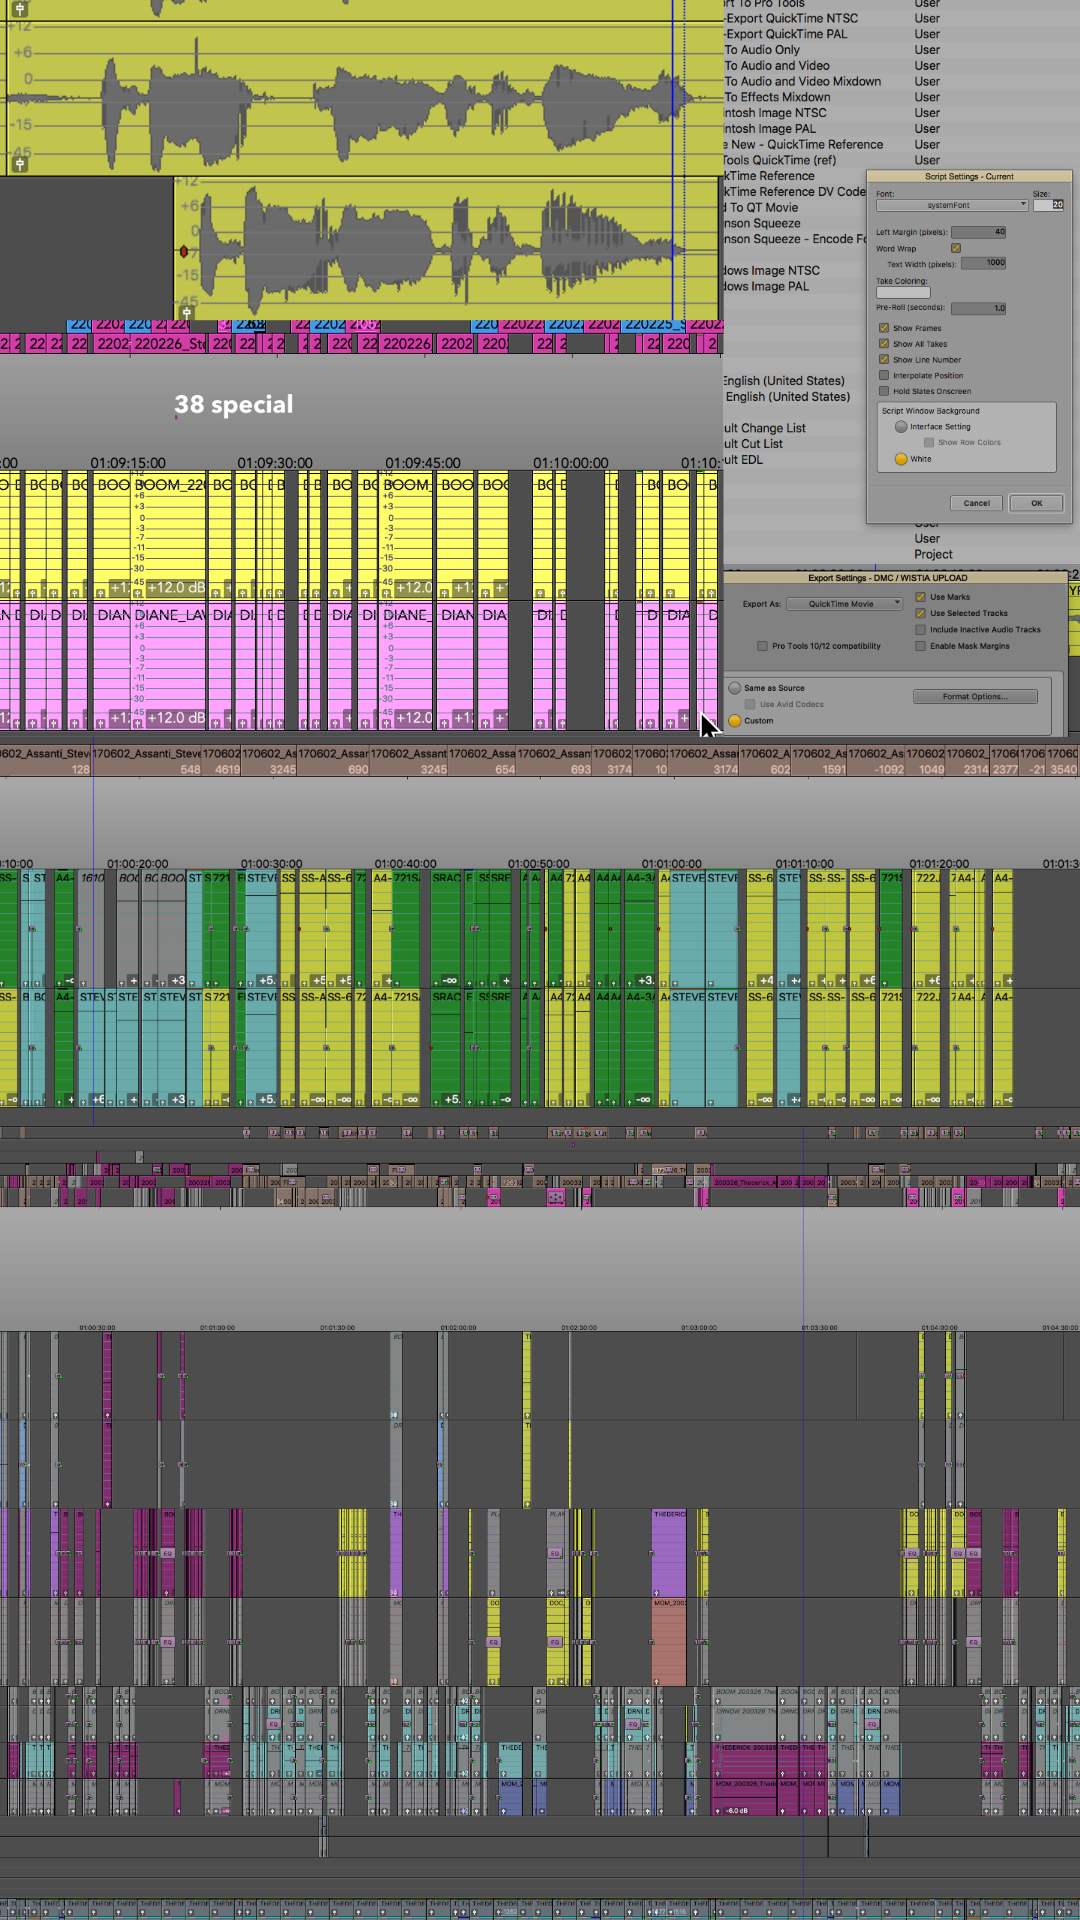This screenshot has width=1080, height=1920.
Task: Open Format Options in Export Settings
Action: tap(974, 696)
